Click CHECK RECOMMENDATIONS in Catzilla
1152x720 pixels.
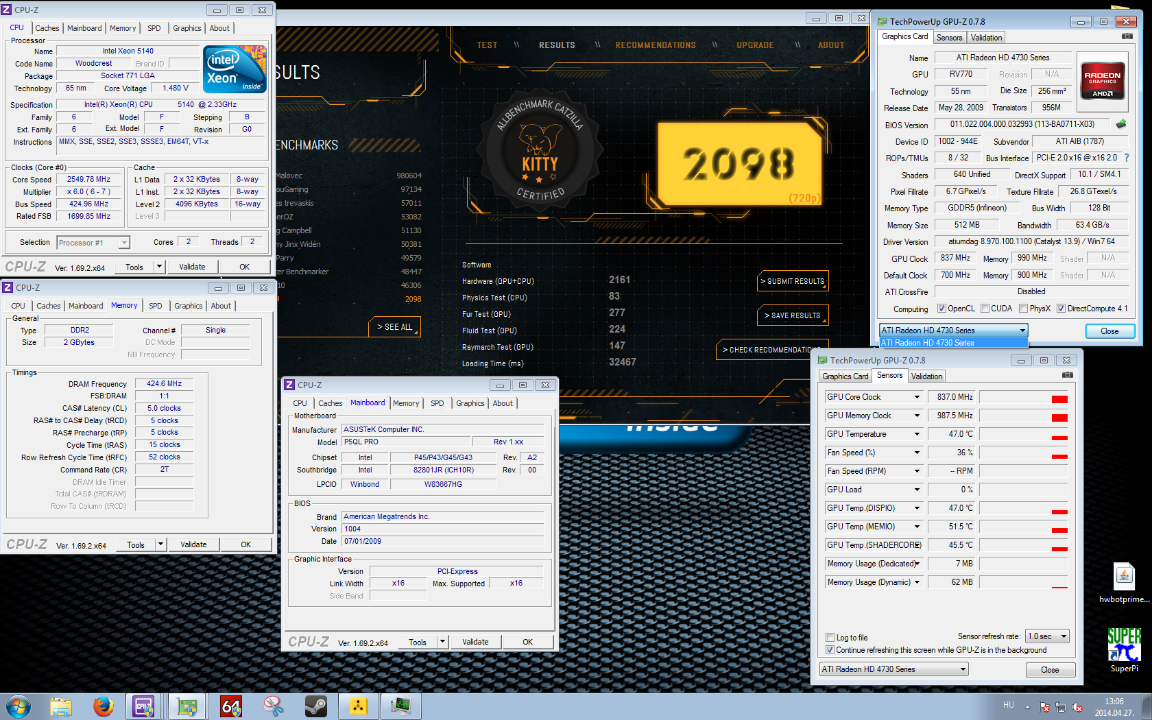point(772,350)
